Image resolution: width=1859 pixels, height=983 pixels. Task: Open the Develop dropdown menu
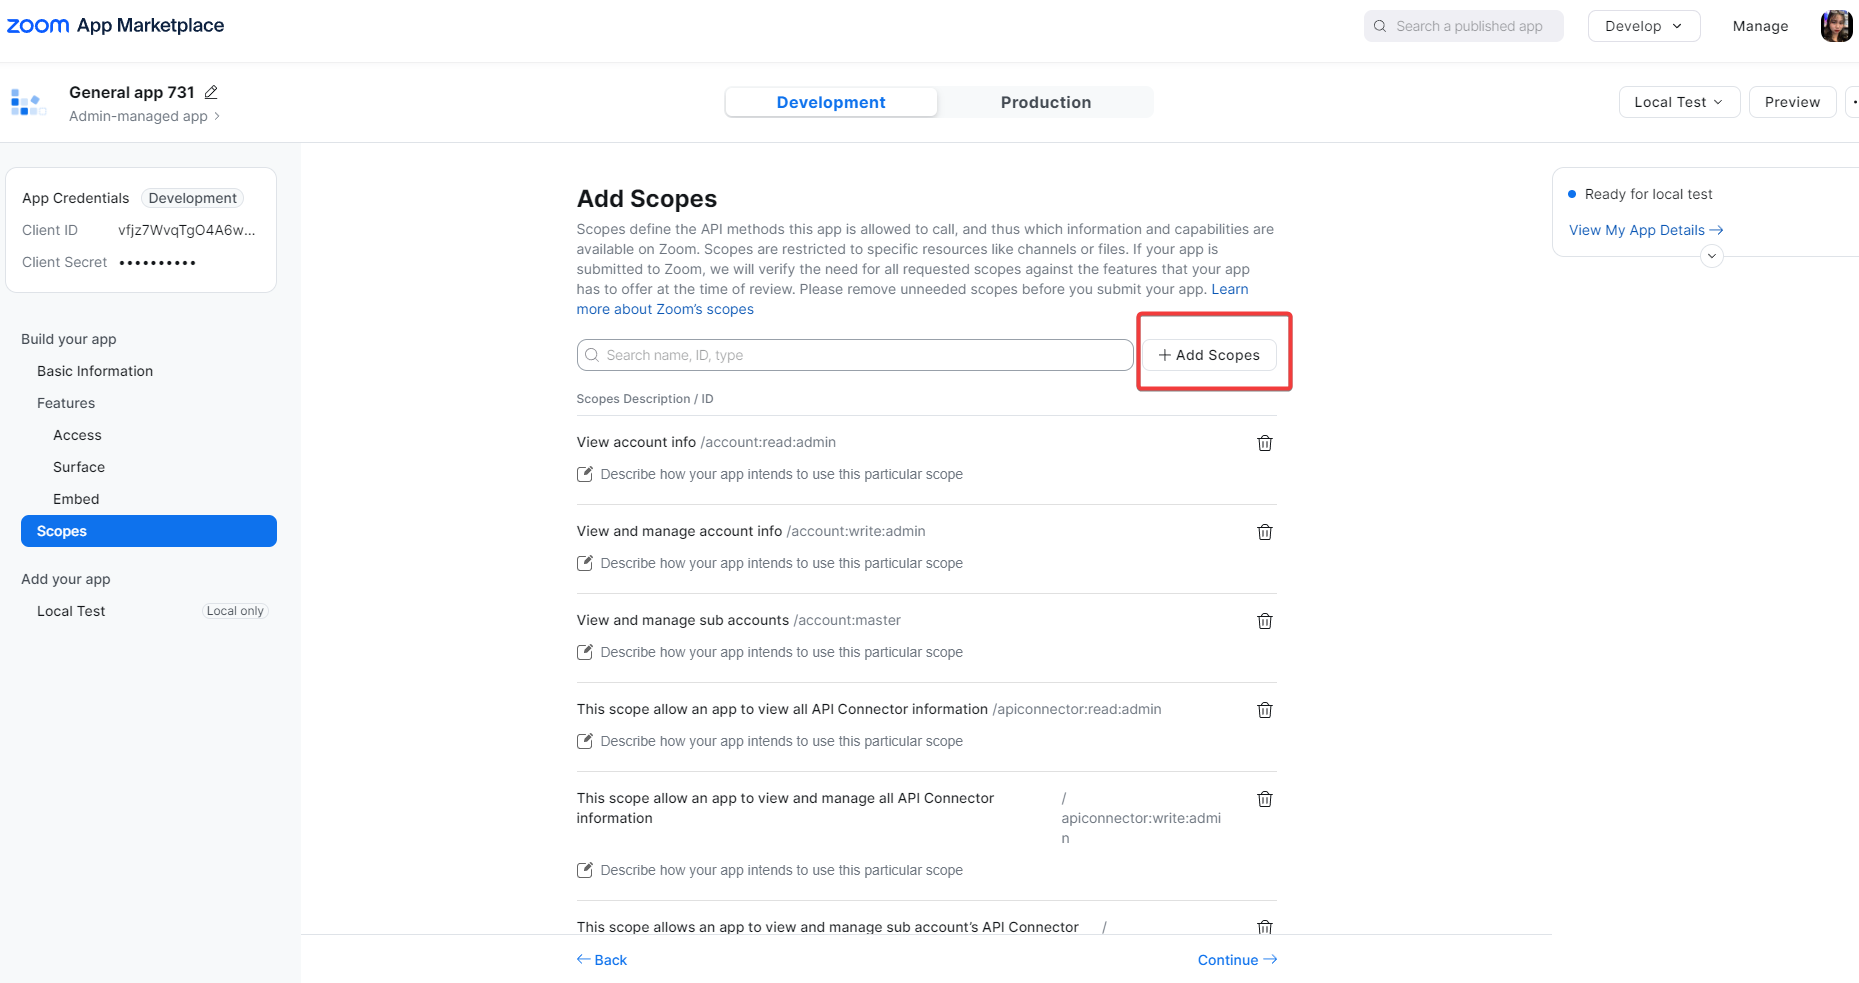coord(1643,26)
